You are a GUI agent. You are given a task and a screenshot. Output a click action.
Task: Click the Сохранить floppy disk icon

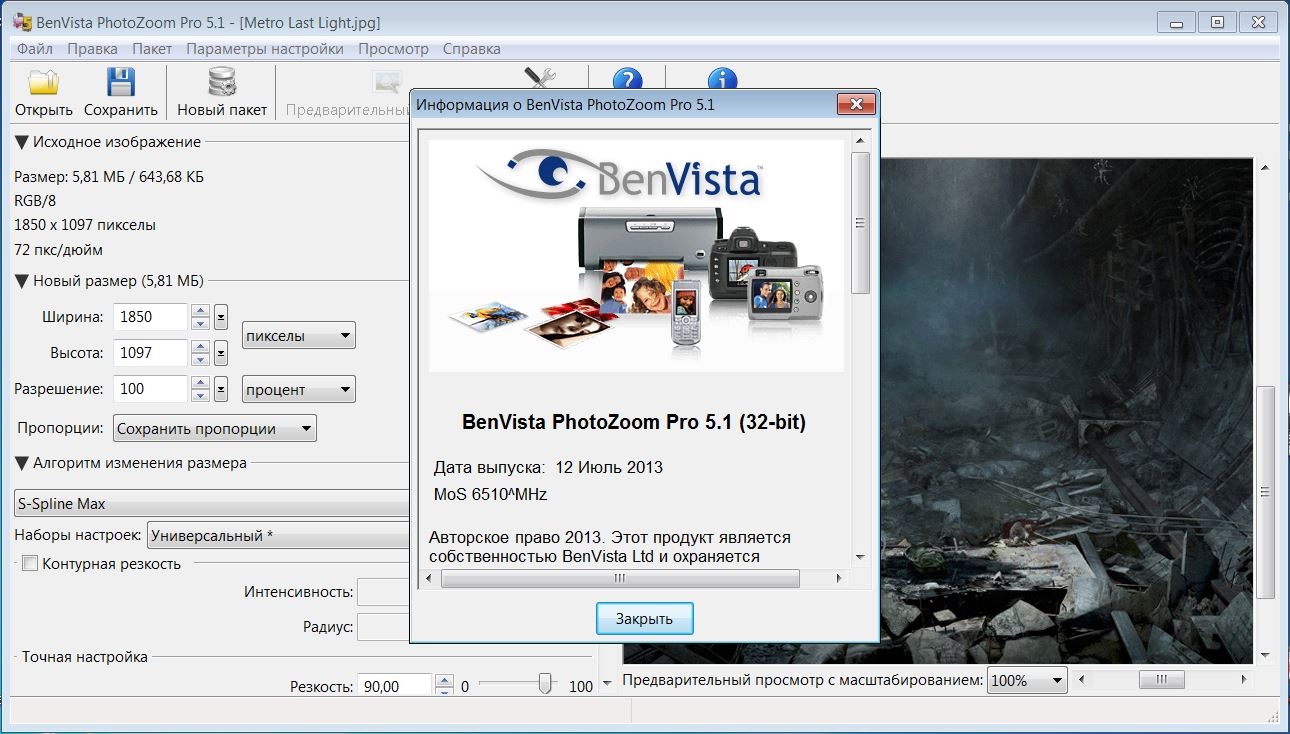[121, 84]
